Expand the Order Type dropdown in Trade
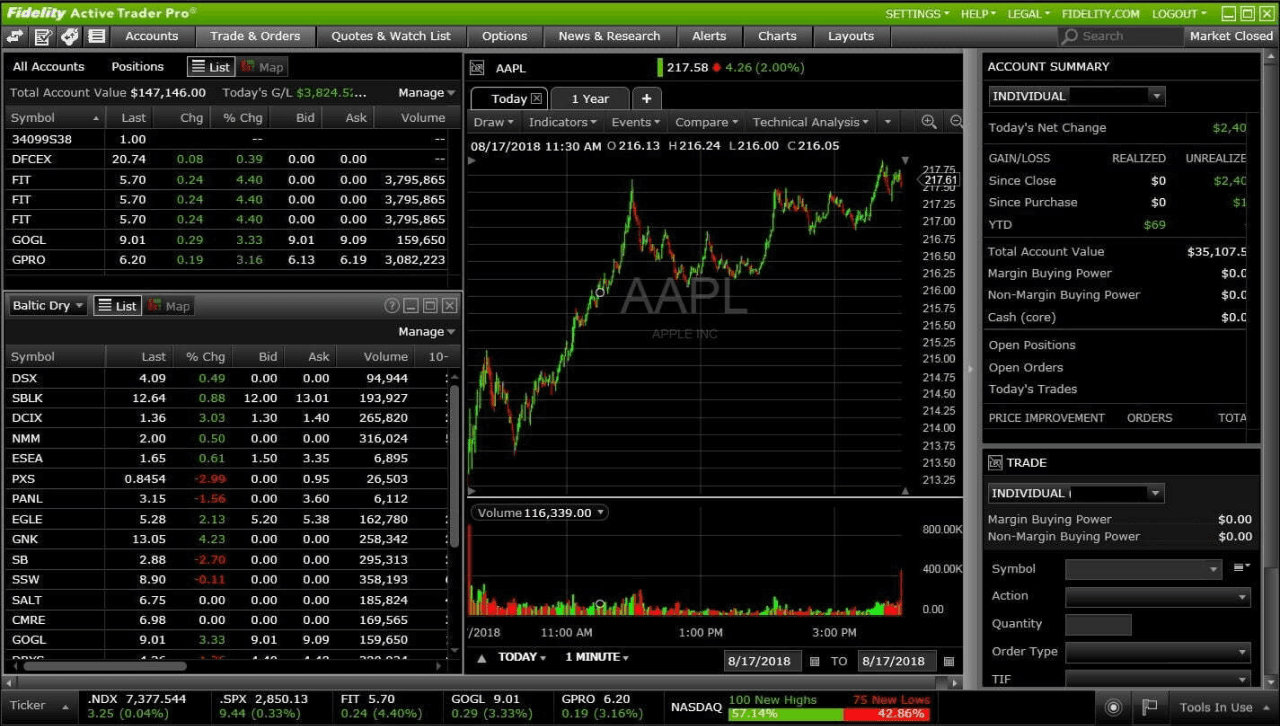1280x726 pixels. (1157, 652)
